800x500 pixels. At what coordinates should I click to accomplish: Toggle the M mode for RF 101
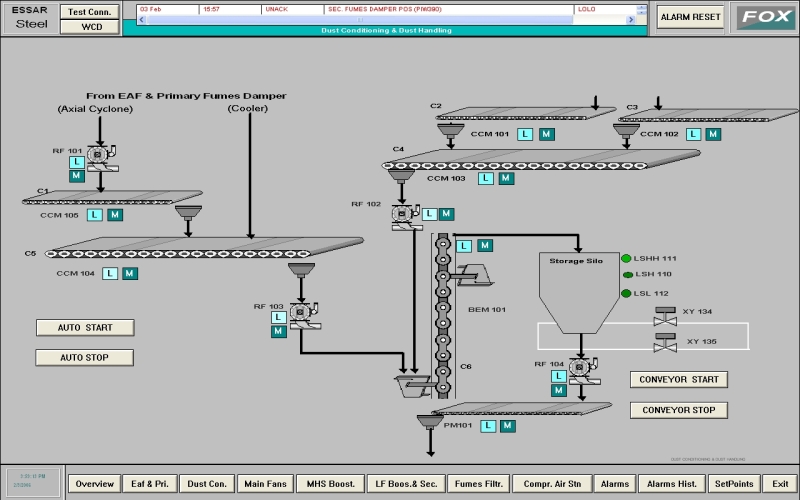tap(77, 176)
